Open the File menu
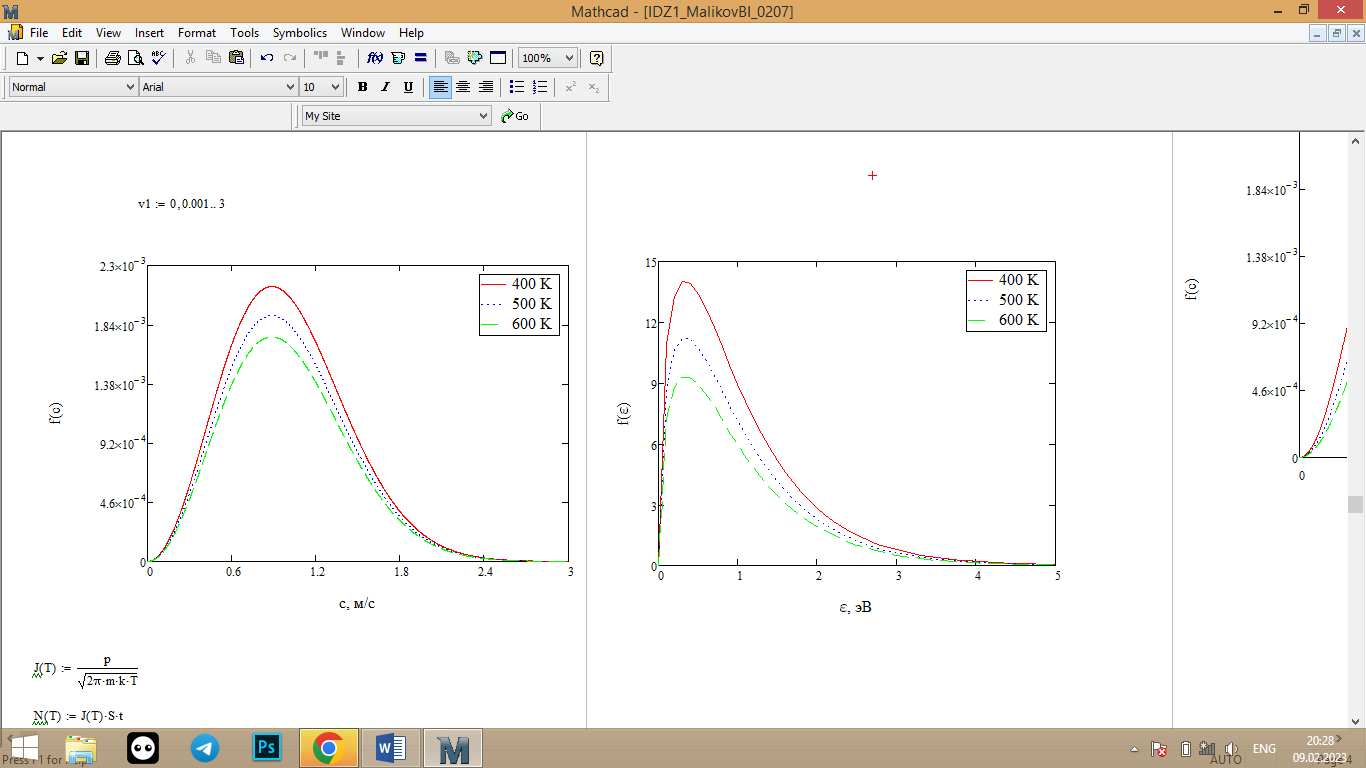The height and width of the screenshot is (768, 1366). tap(39, 33)
